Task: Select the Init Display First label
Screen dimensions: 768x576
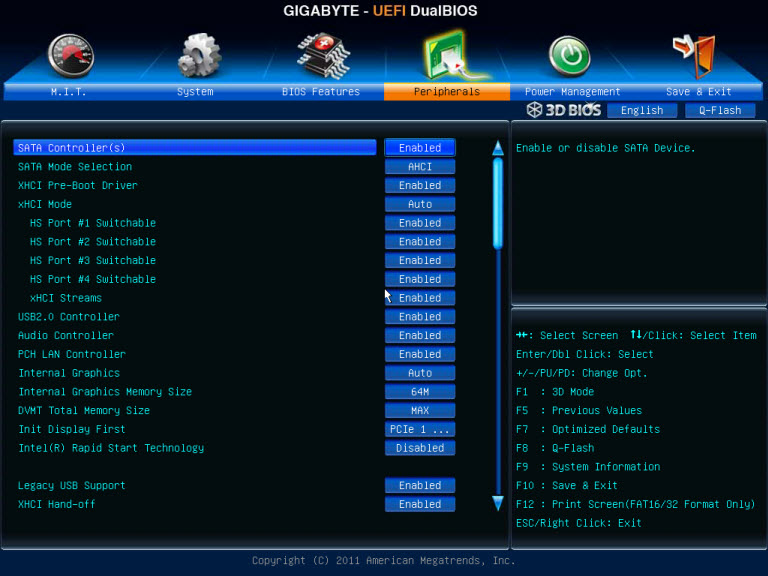Action: (x=72, y=429)
